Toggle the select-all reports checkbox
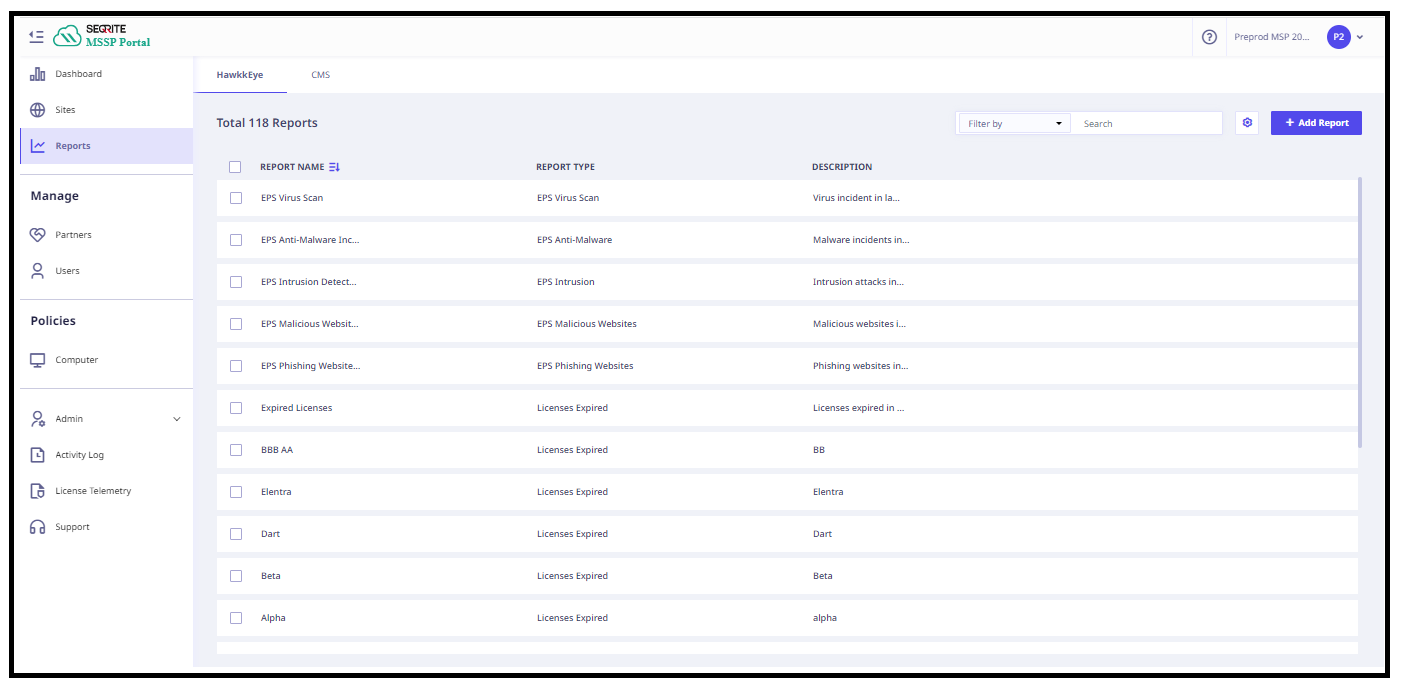This screenshot has height=690, width=1402. [x=235, y=167]
